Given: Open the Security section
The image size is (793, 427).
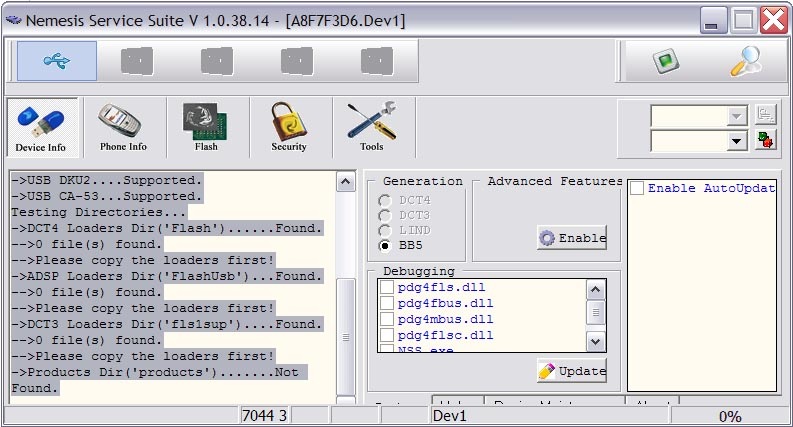Looking at the screenshot, I should pos(289,127).
